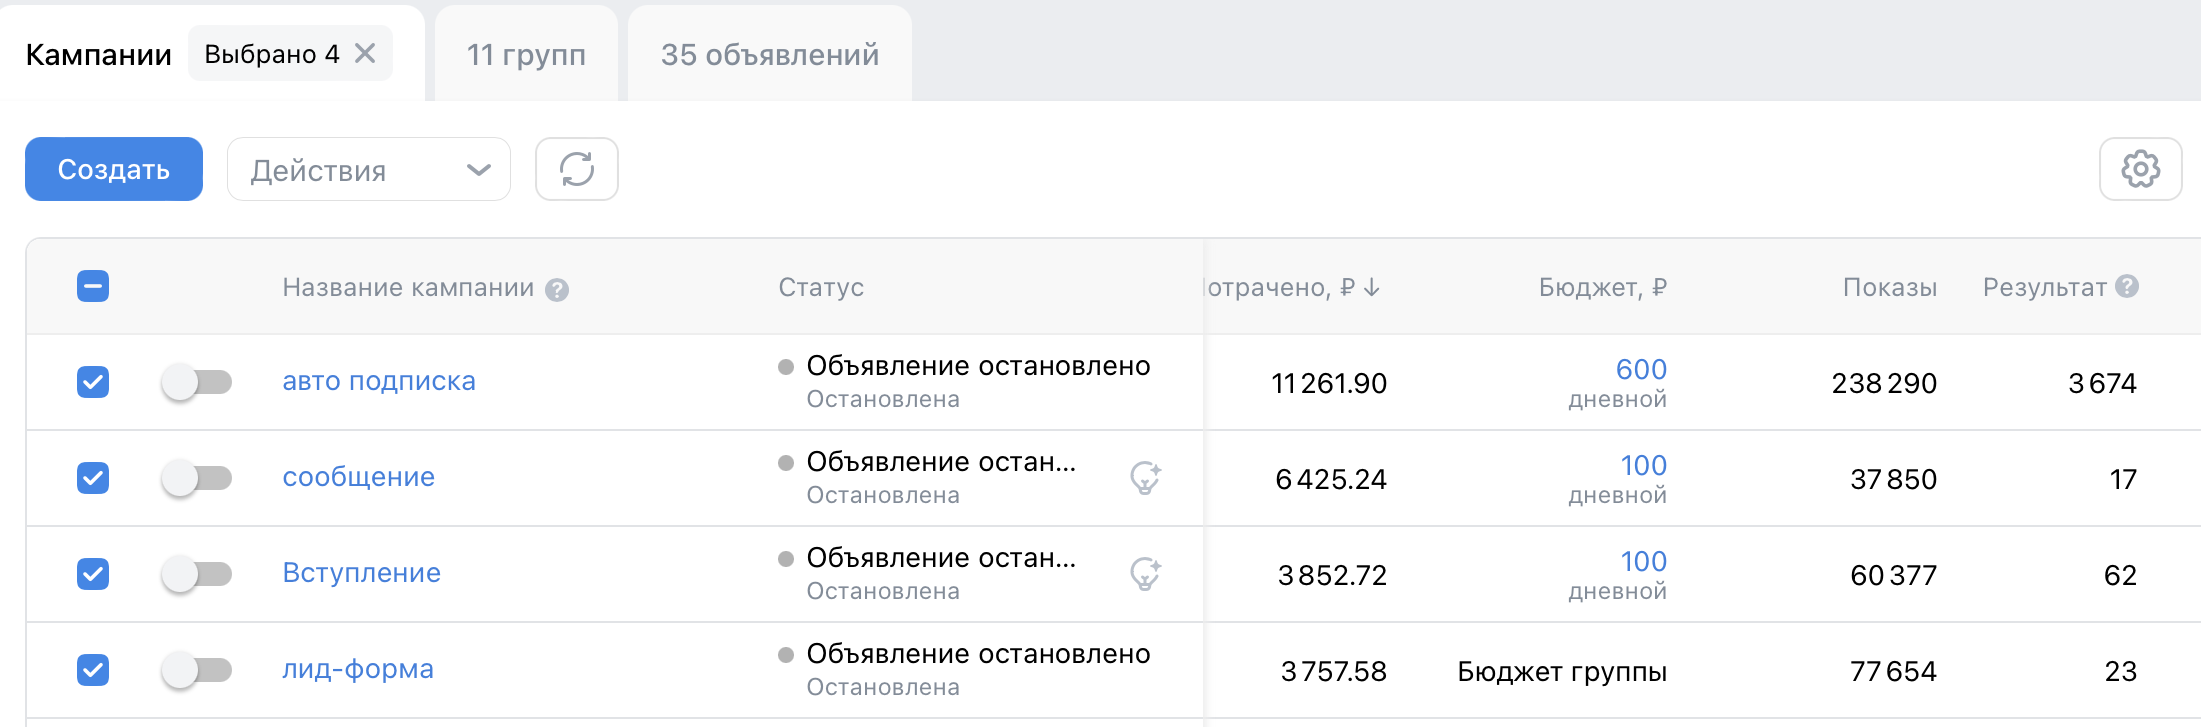
Task: Uncheck the лид-форма campaign checkbox
Action: coord(93,670)
